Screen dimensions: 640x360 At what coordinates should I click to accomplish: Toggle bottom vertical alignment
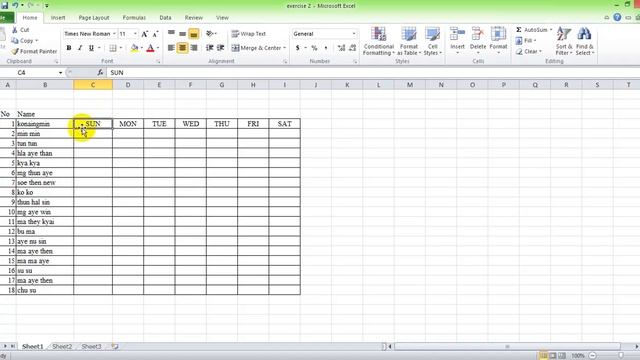(194, 34)
